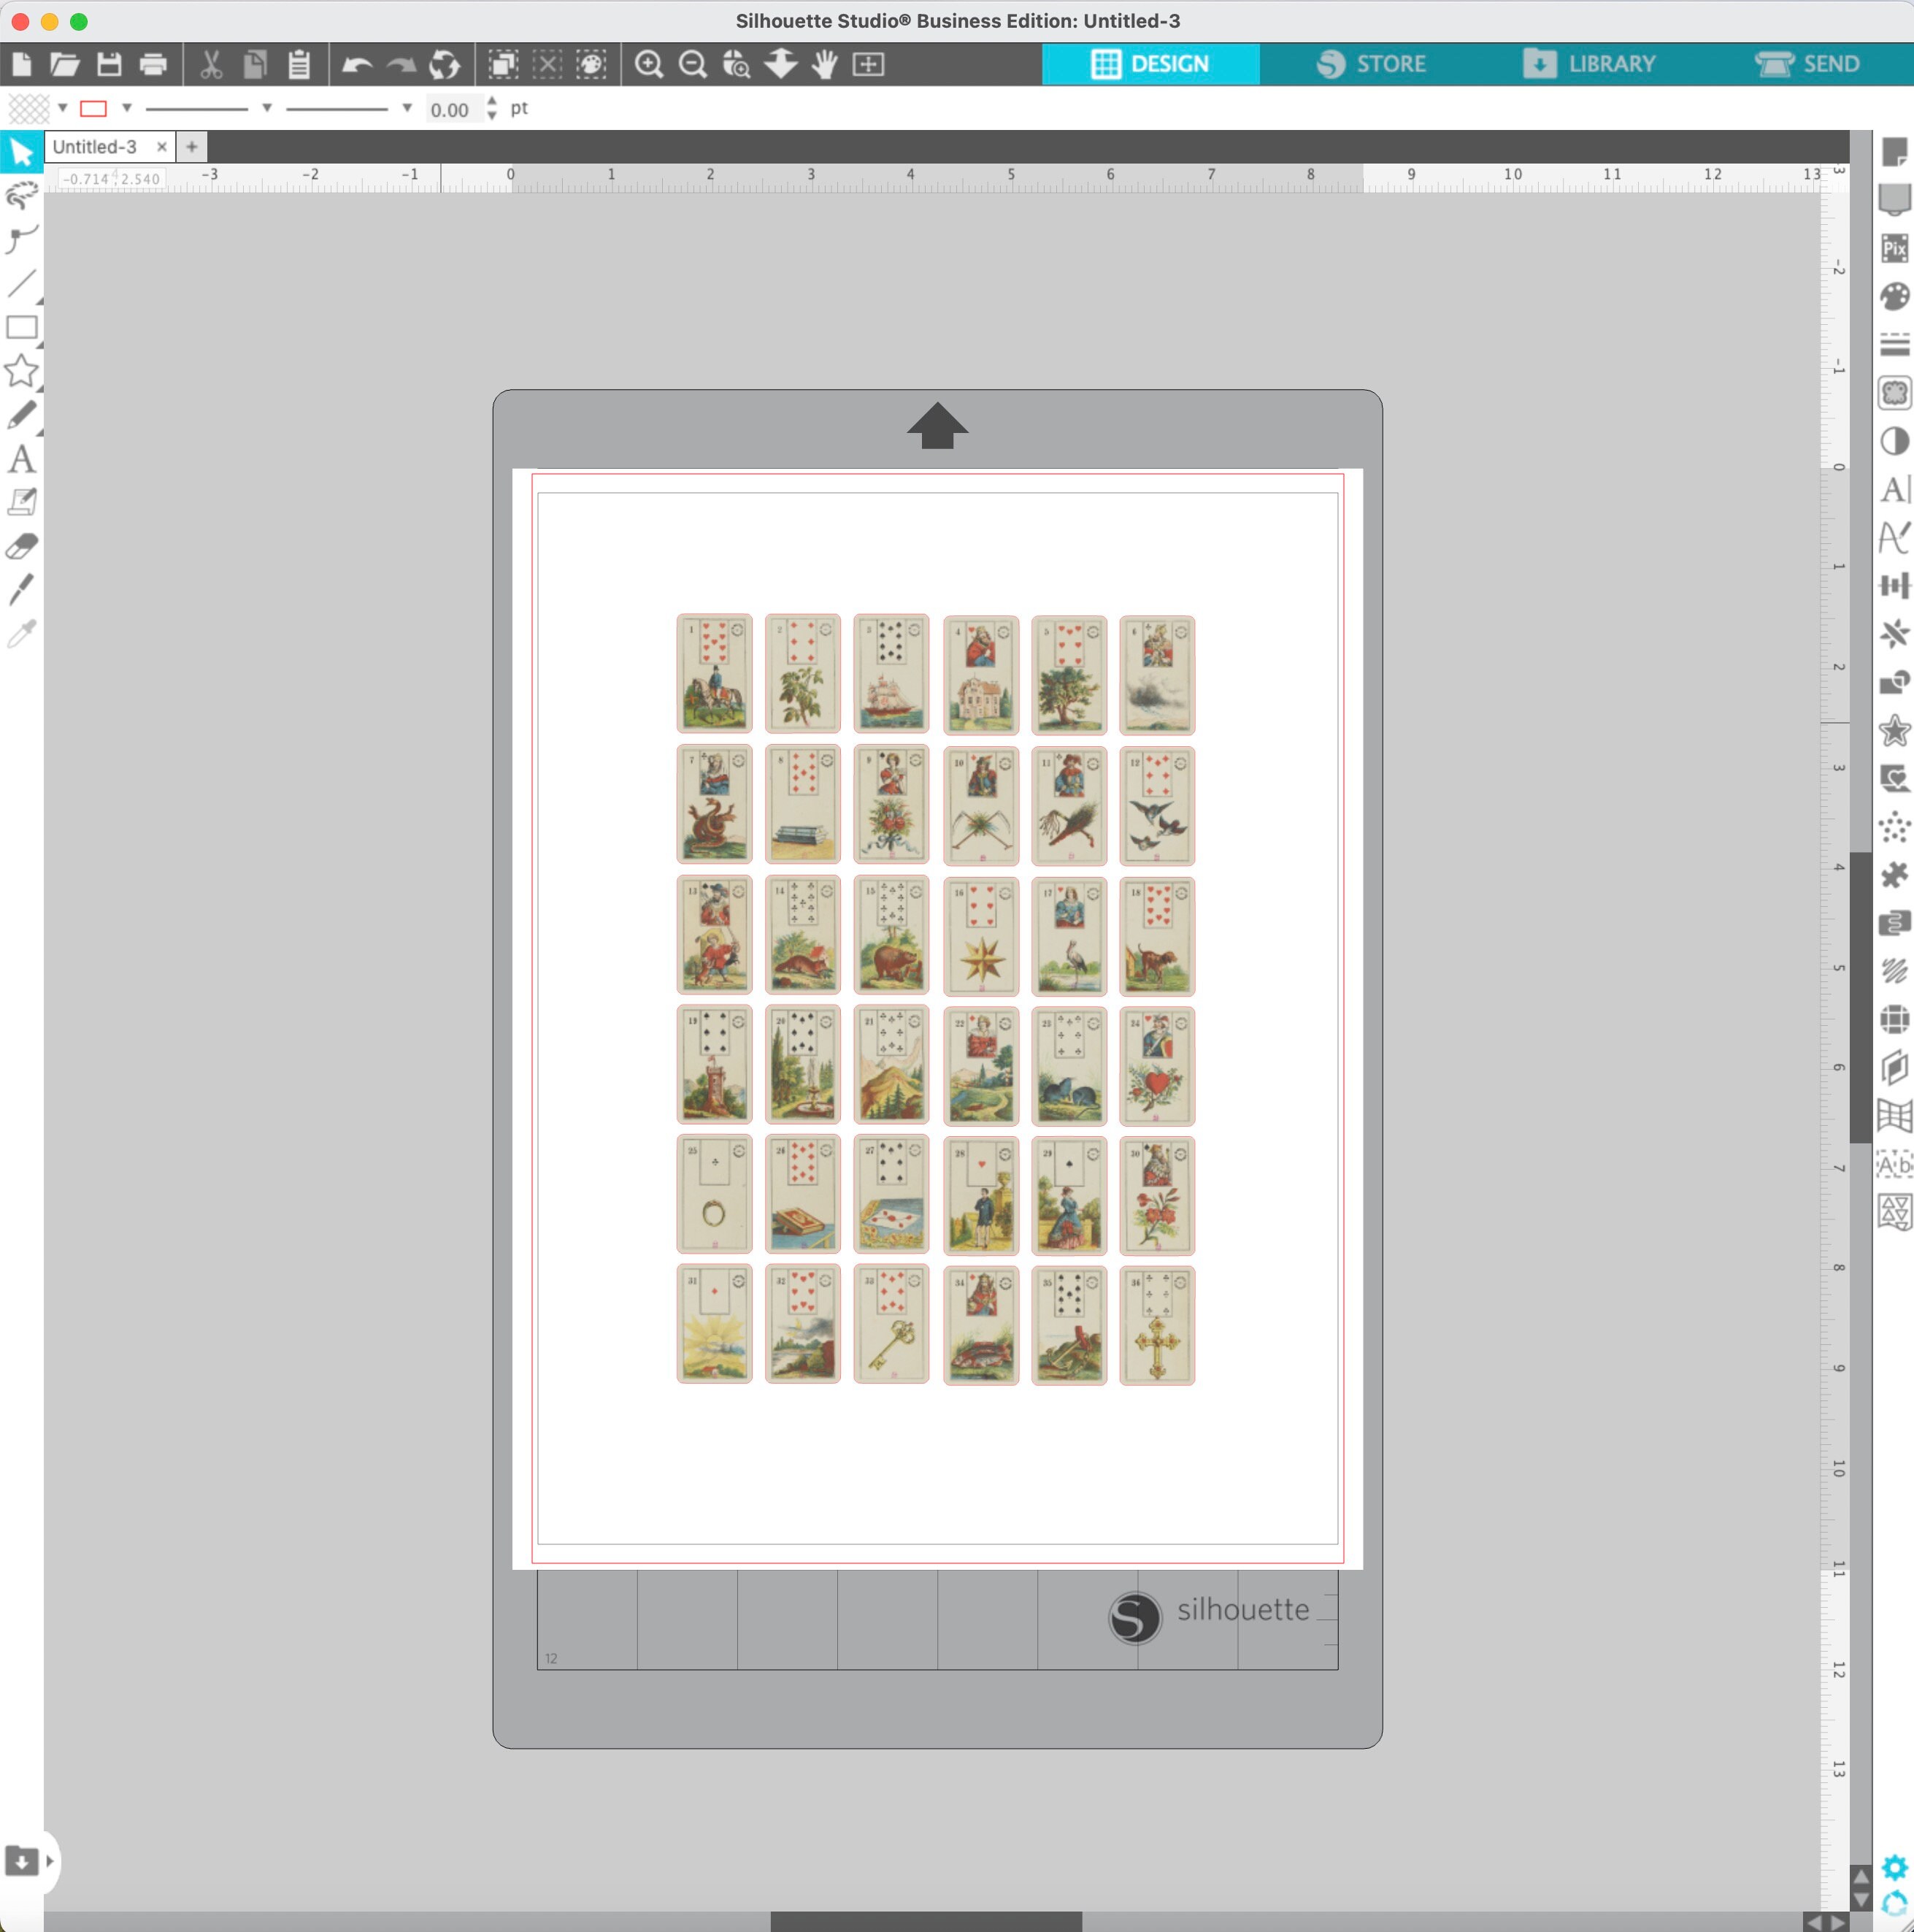Open Fill color palette panel
This screenshot has width=1914, height=1932.
(1894, 296)
